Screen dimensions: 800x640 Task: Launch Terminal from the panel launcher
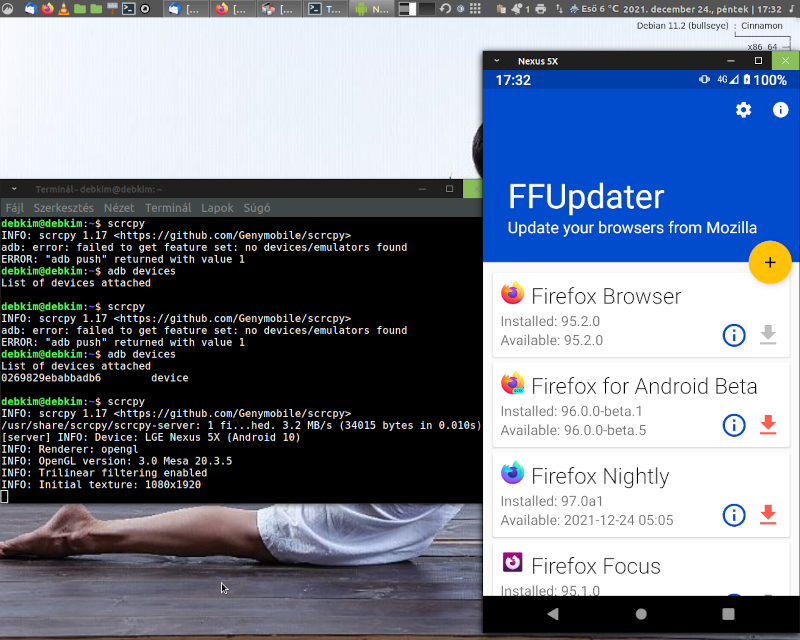tap(129, 9)
